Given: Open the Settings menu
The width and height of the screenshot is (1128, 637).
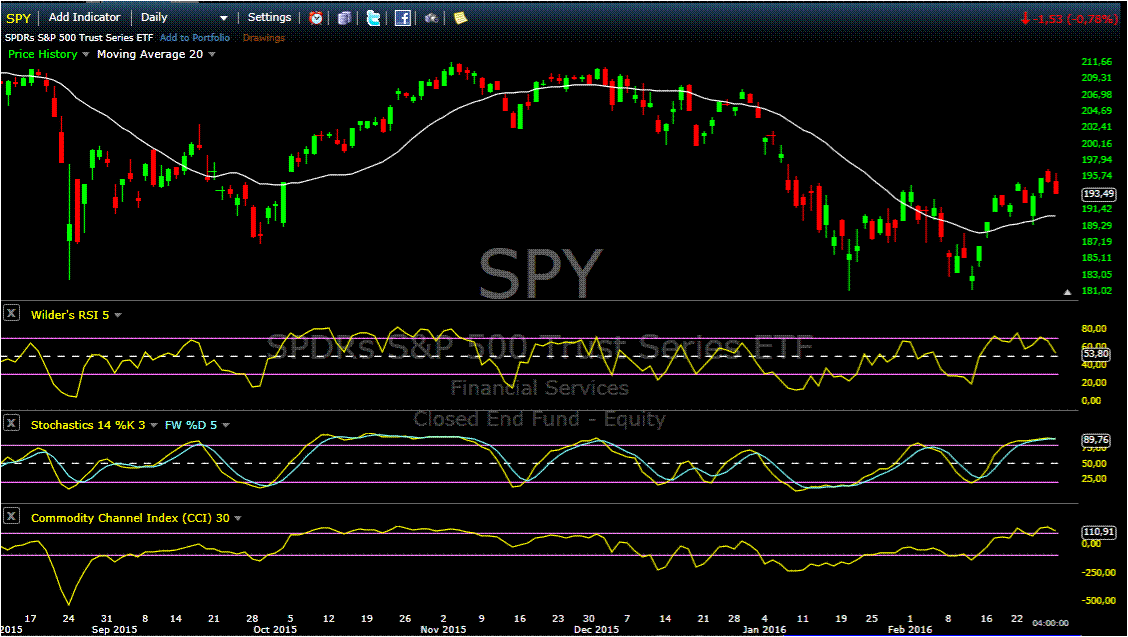Looking at the screenshot, I should coord(269,17).
